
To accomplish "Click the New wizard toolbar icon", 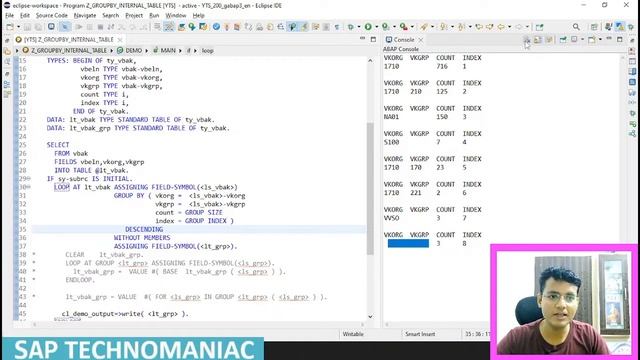I will [10, 27].
